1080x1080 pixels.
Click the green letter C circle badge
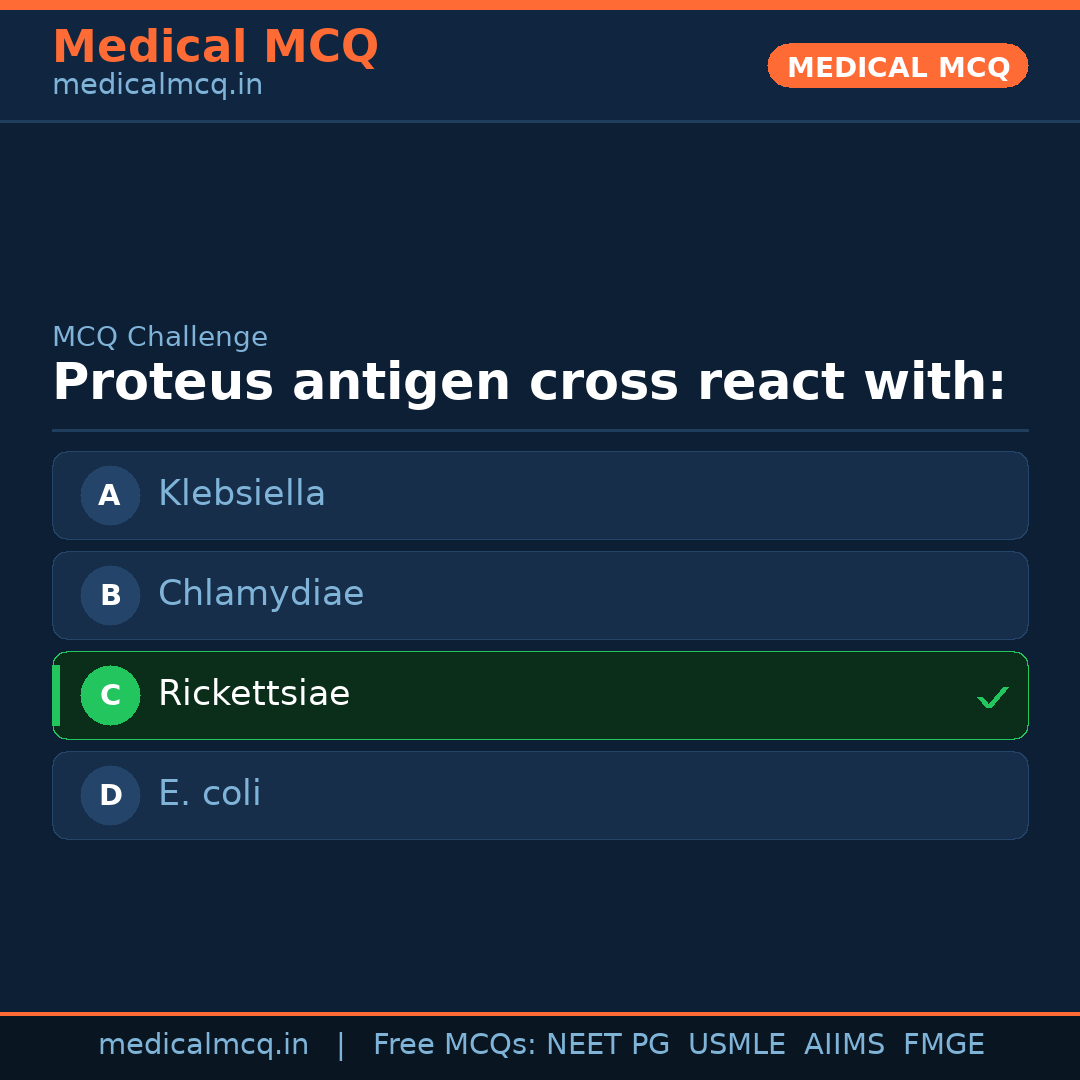pos(110,695)
